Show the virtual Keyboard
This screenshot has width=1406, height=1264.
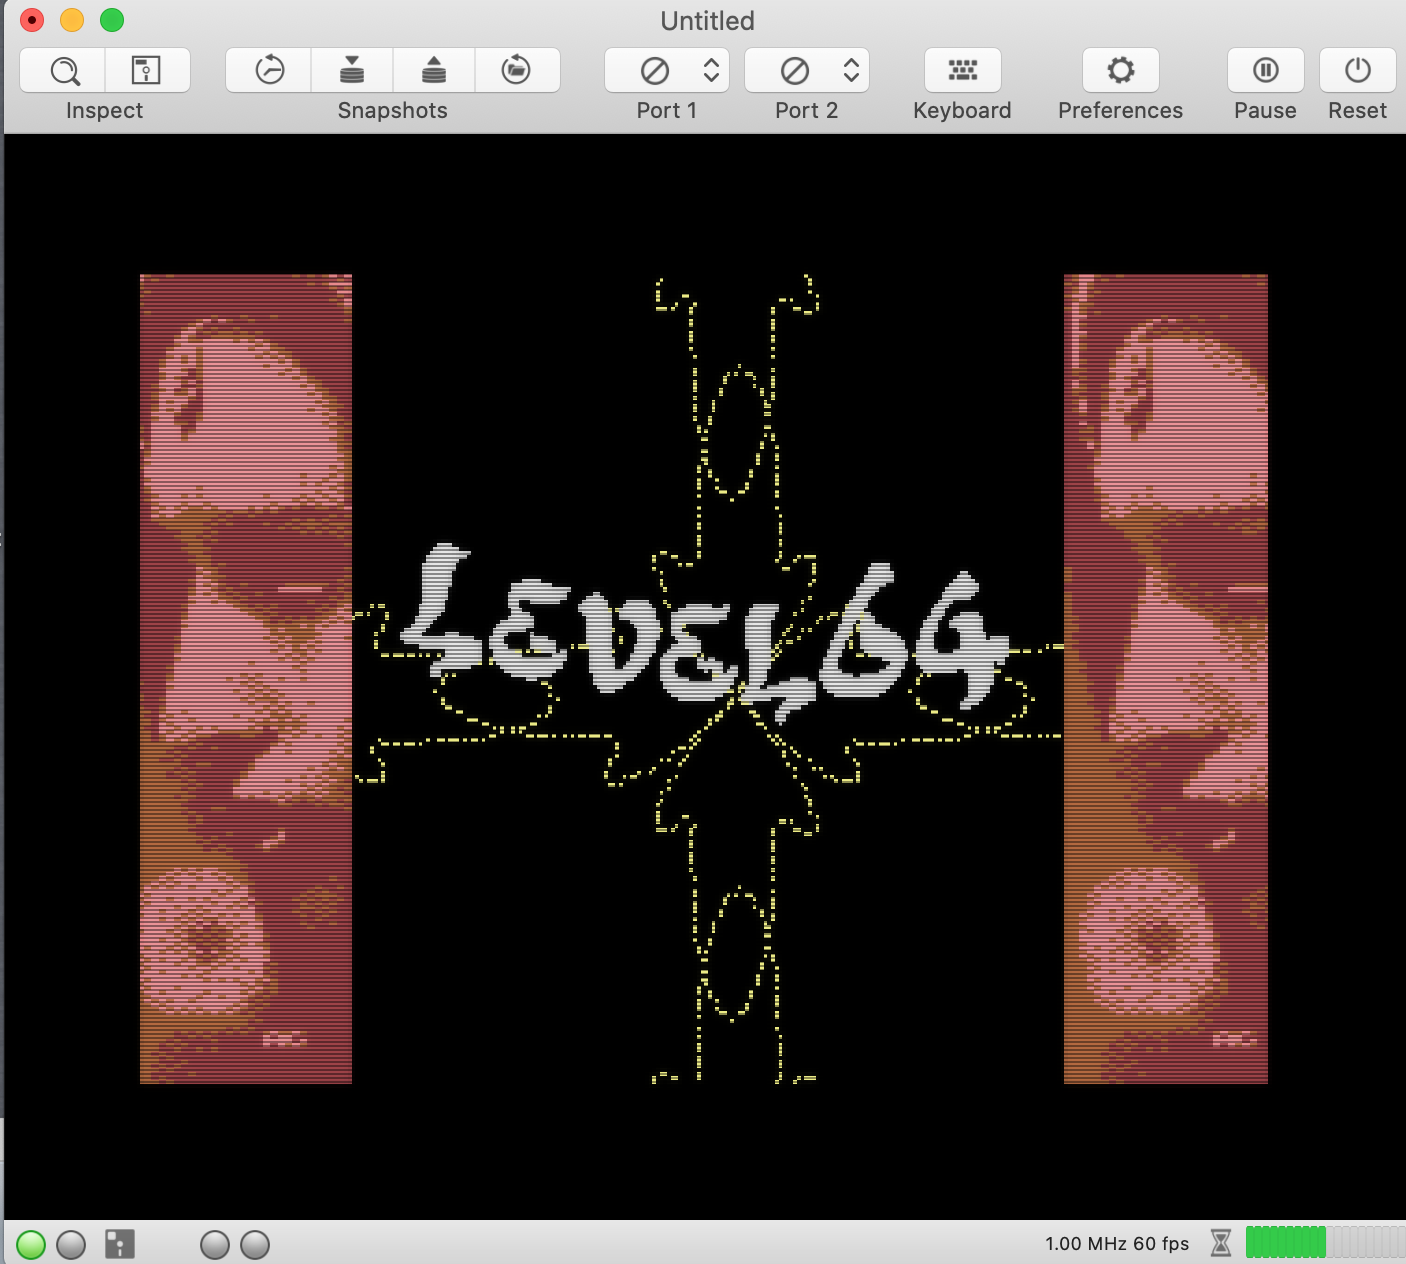tap(962, 70)
